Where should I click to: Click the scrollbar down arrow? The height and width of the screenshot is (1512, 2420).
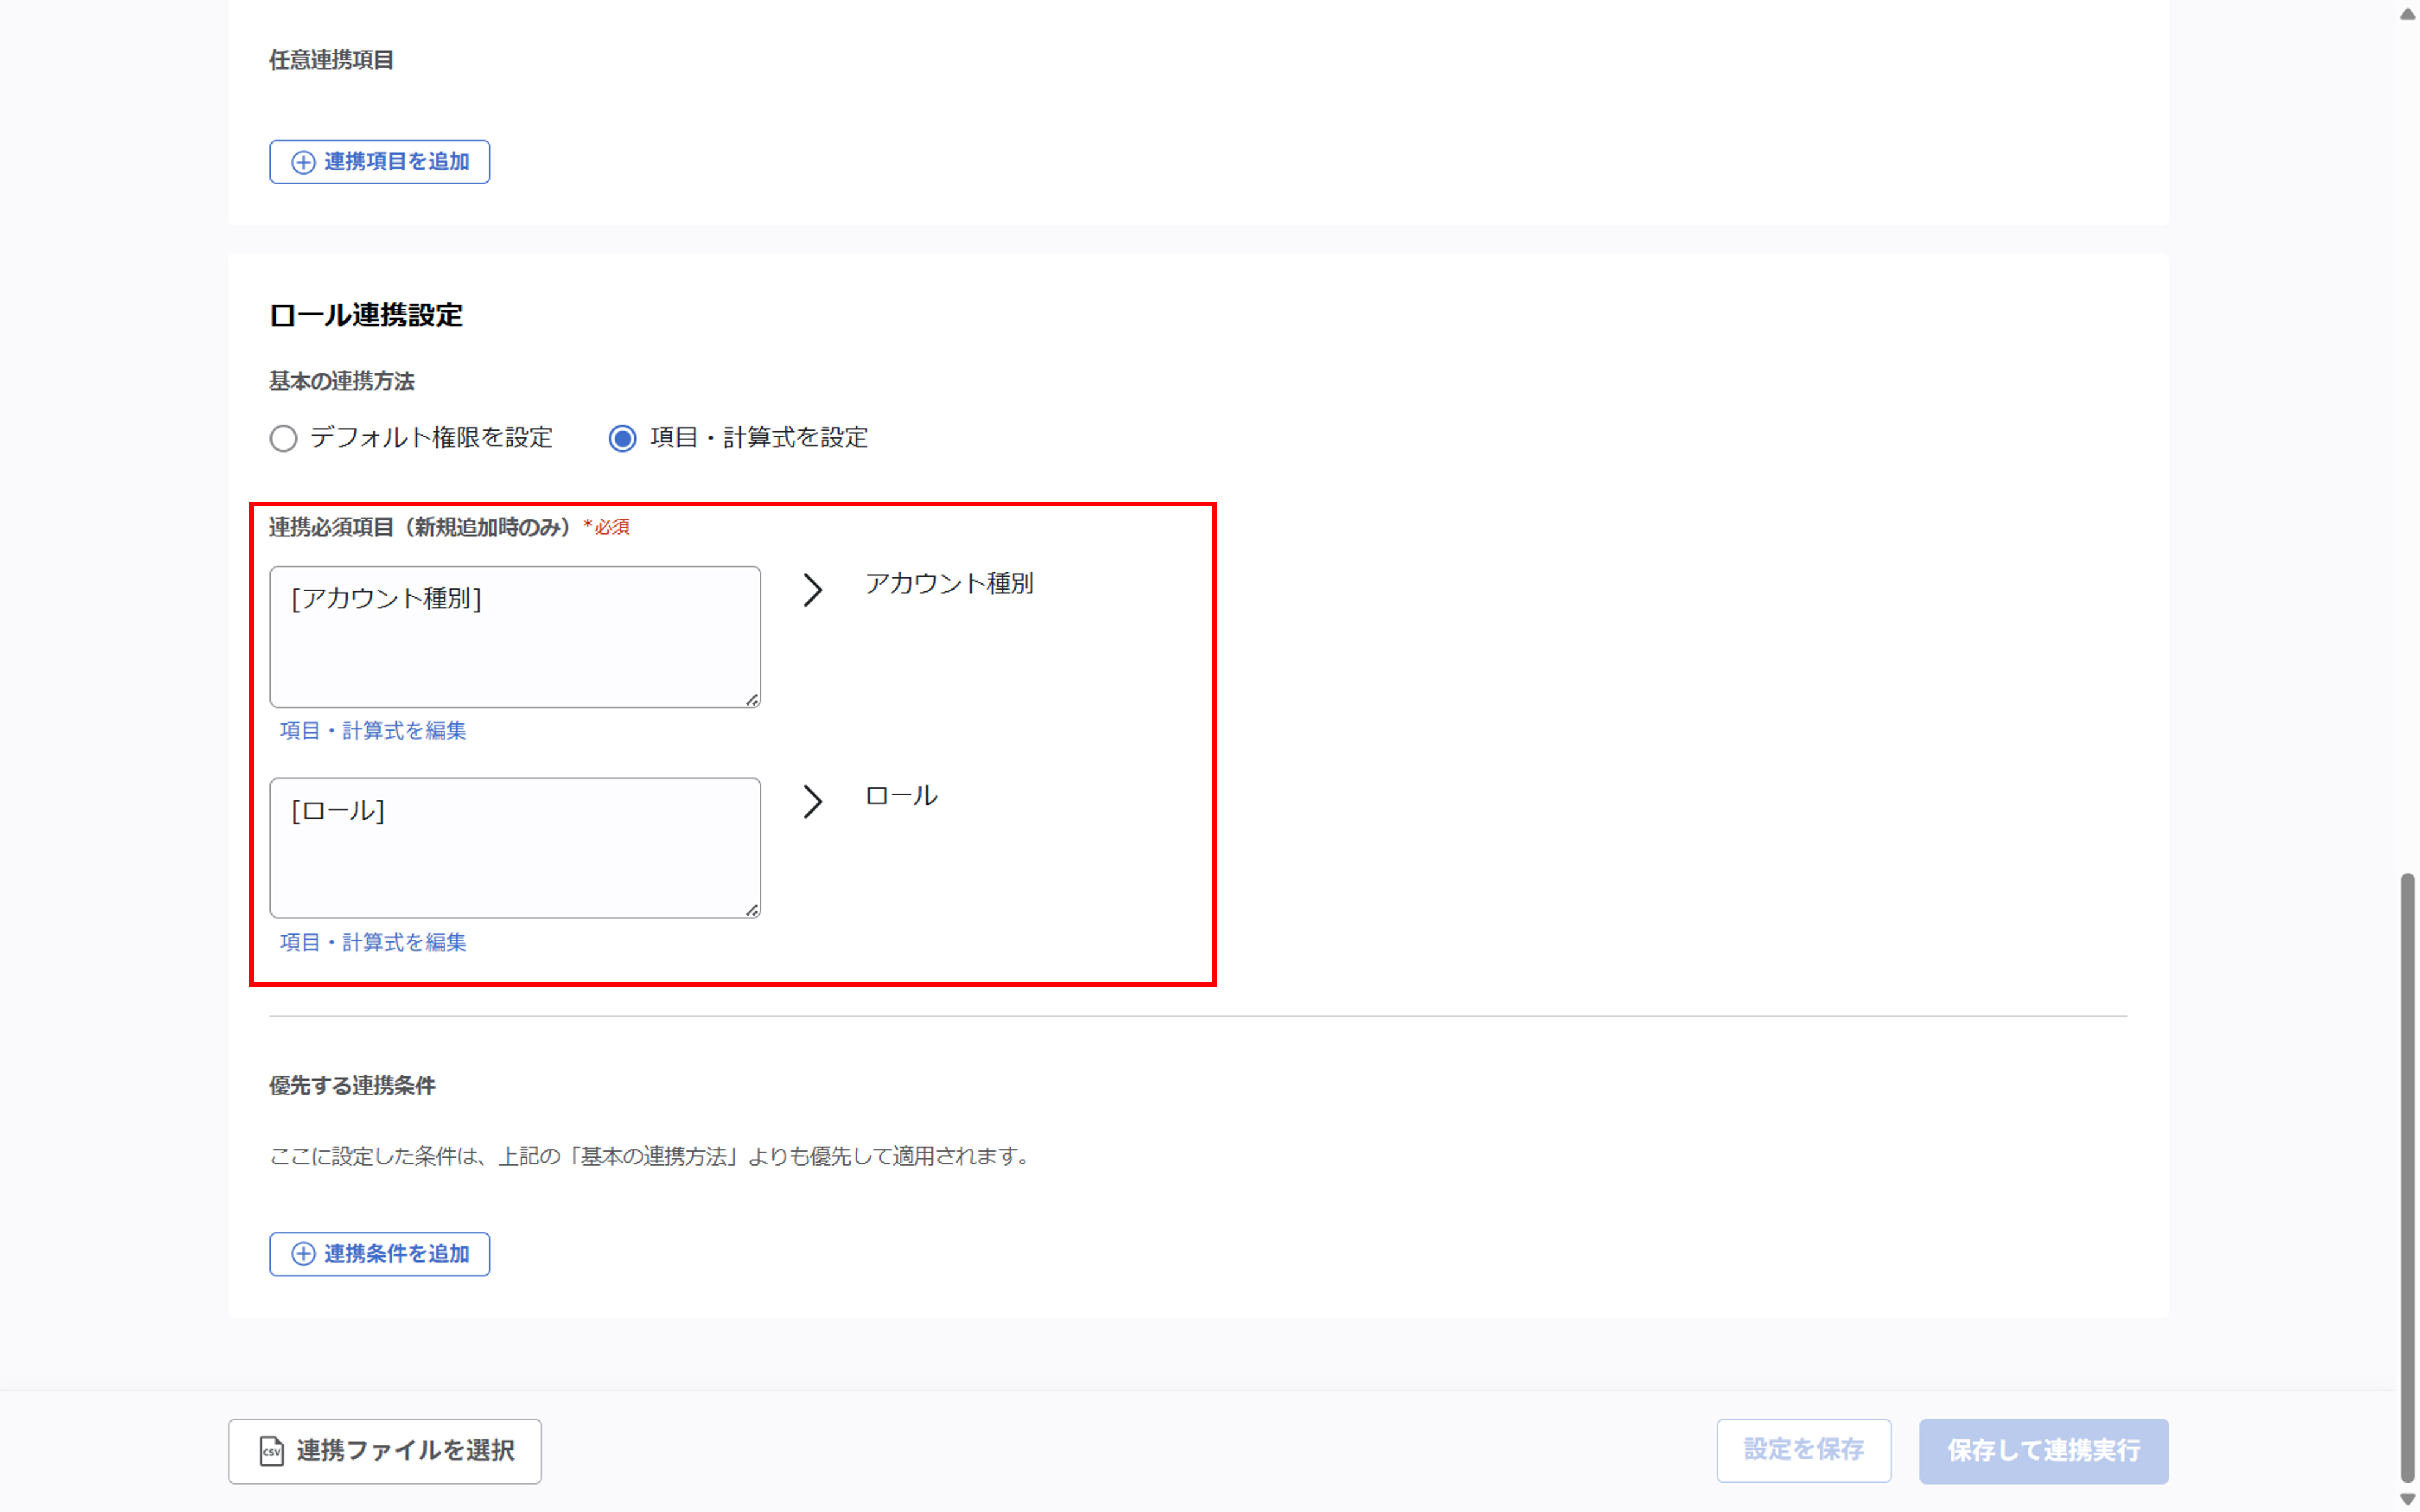pos(2408,1499)
